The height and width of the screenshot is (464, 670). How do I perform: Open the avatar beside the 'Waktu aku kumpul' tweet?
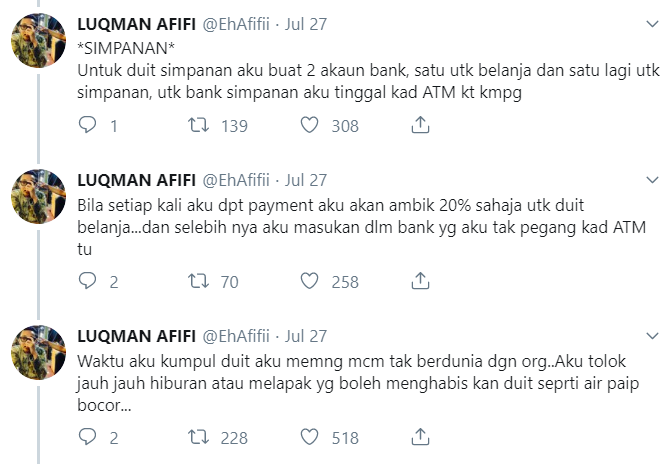click(38, 352)
